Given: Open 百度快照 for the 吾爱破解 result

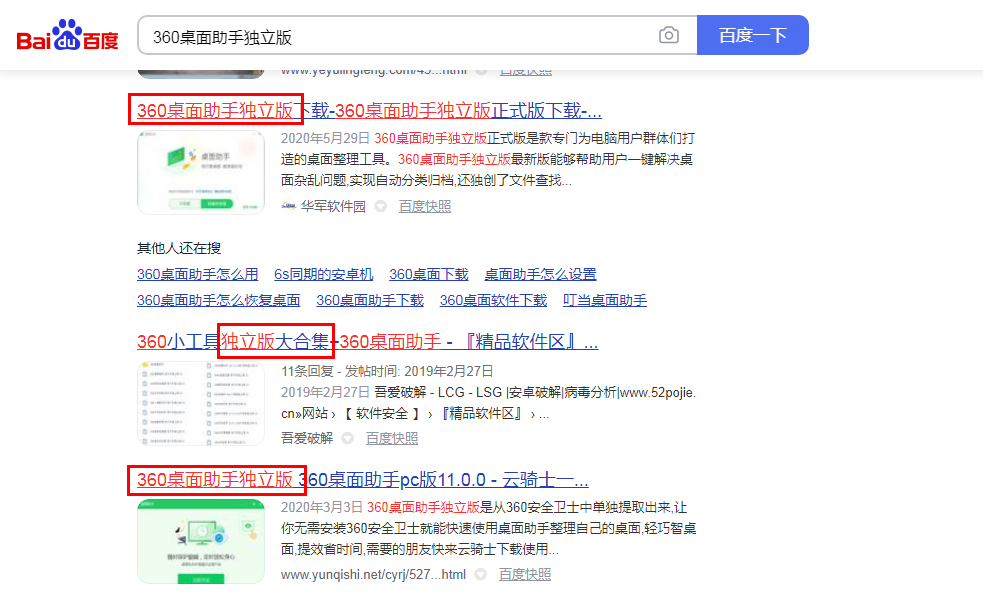Looking at the screenshot, I should tap(392, 438).
